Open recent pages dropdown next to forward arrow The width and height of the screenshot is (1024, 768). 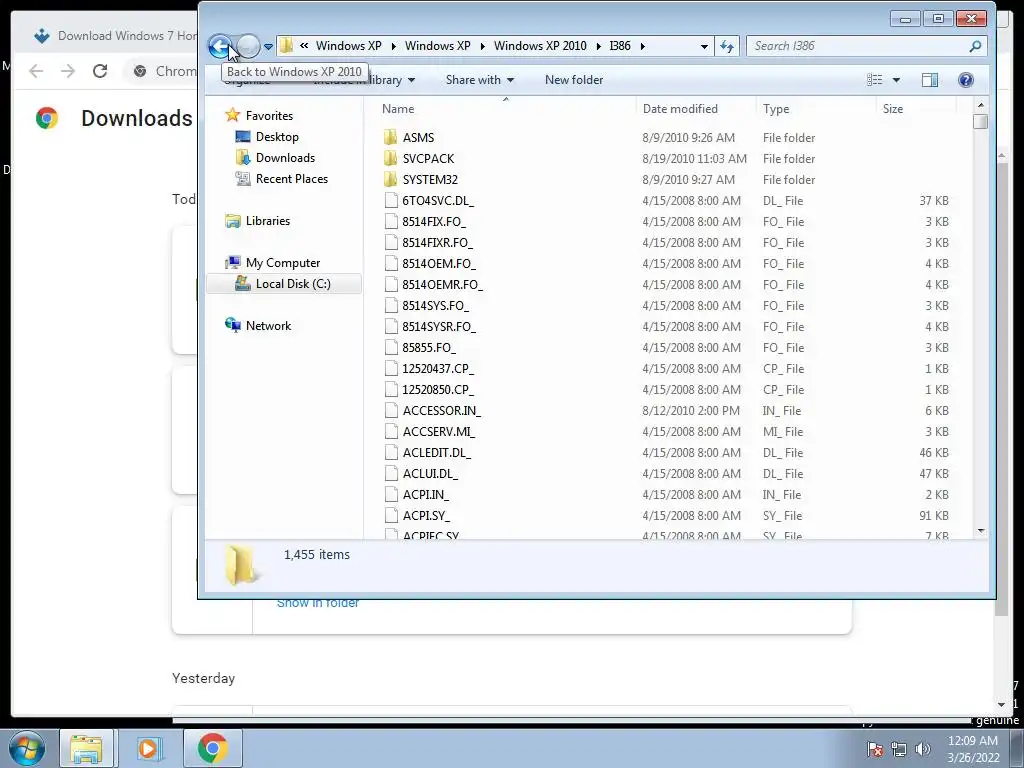pos(268,46)
